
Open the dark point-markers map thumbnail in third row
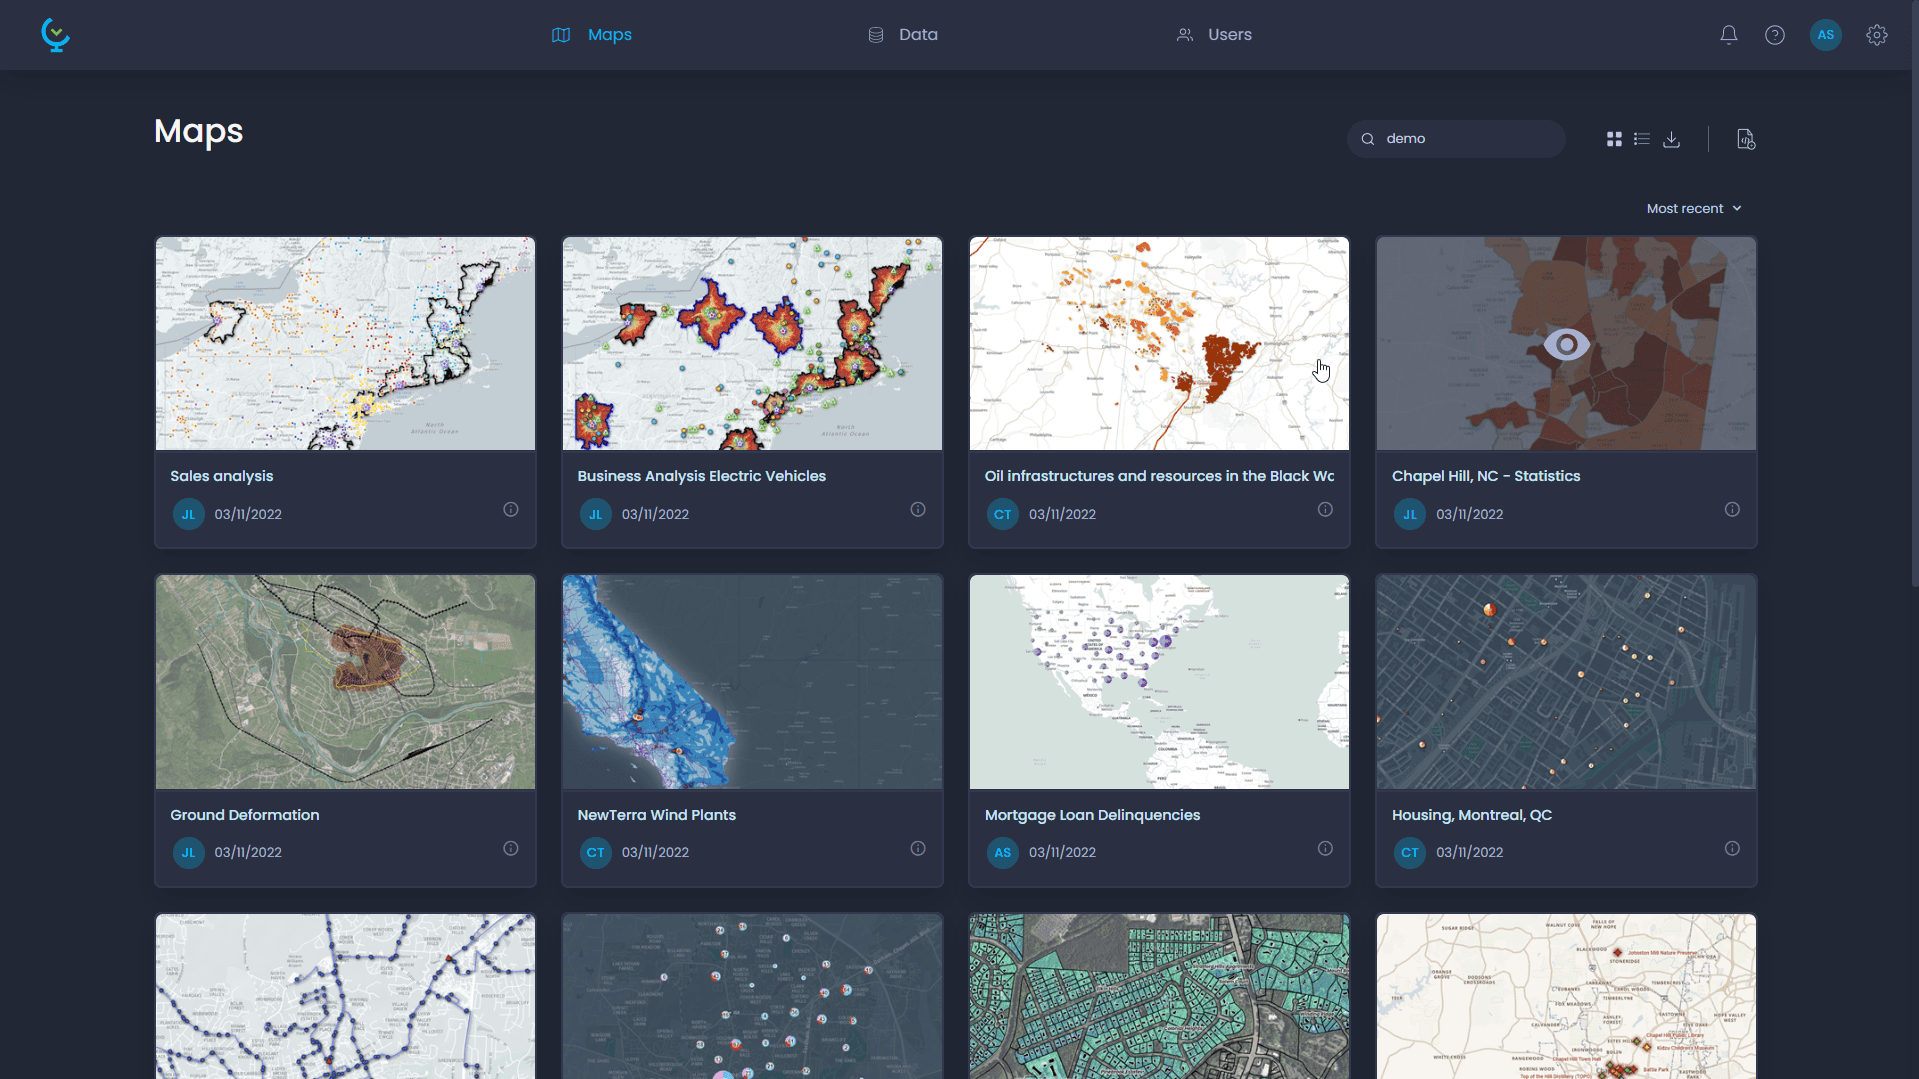pos(752,996)
